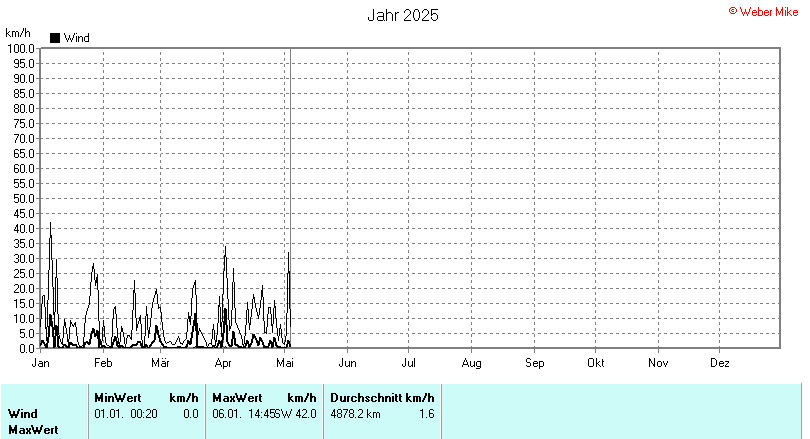Click the 20.0 y-axis value
Viewport: 810px width, 439px height.
23,289
